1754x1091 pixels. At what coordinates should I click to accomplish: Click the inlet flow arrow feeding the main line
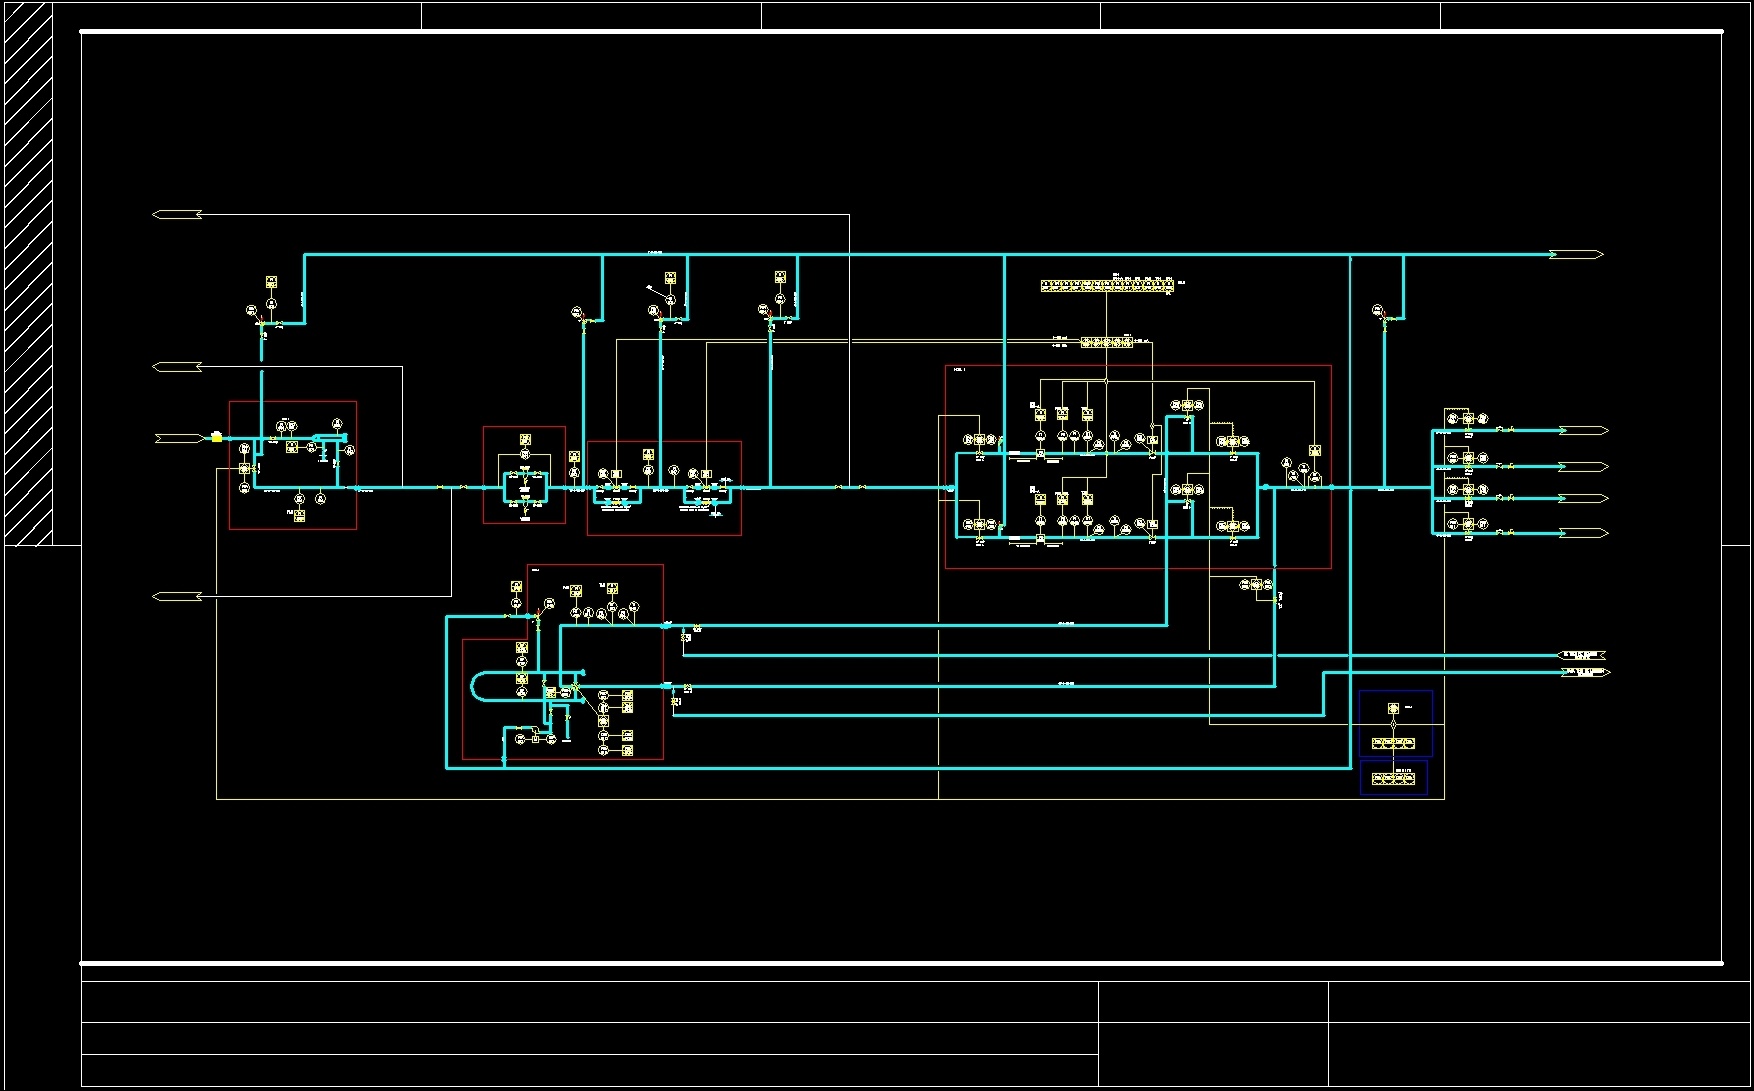(x=179, y=438)
